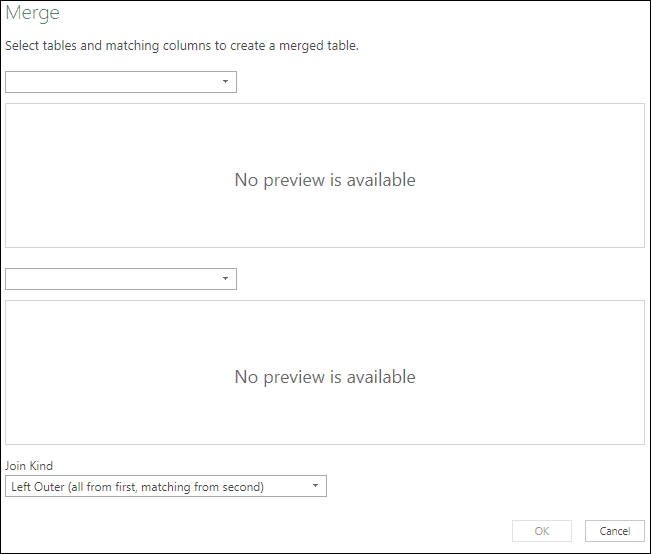The height and width of the screenshot is (554, 651).
Task: Open the second table selection dropdown
Action: (121, 279)
